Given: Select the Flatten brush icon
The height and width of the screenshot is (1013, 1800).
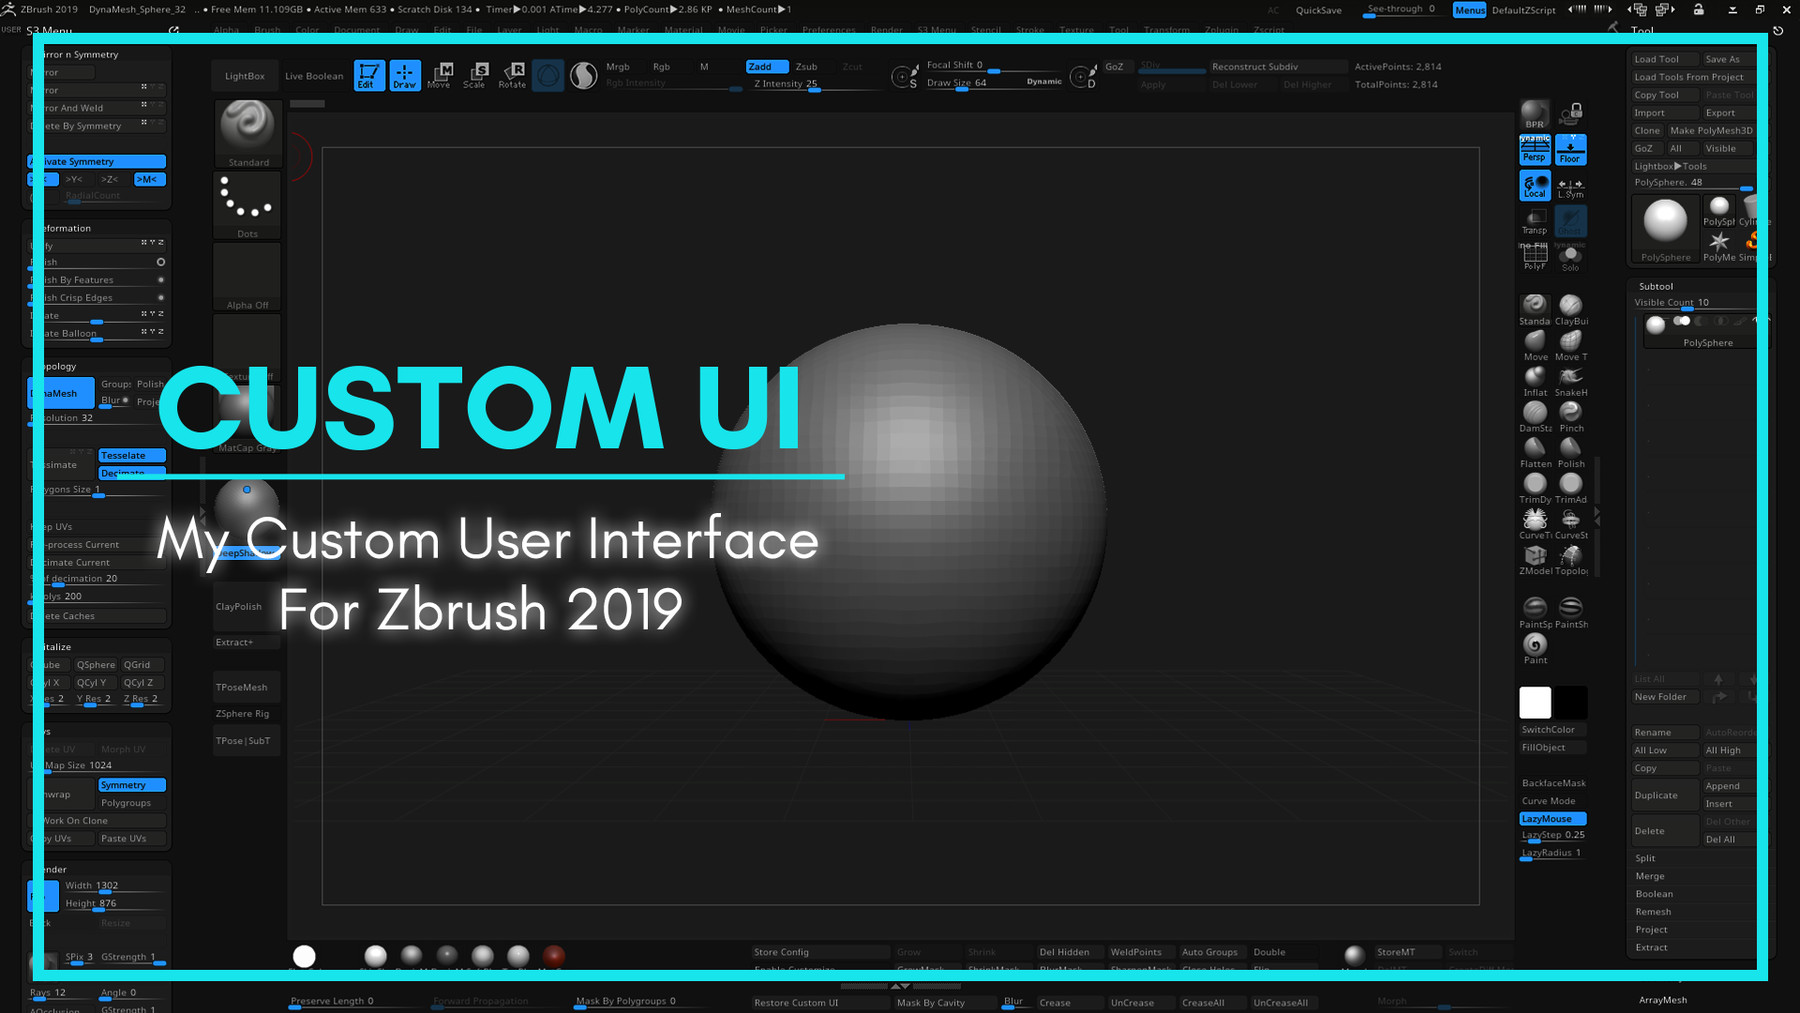Looking at the screenshot, I should 1534,452.
